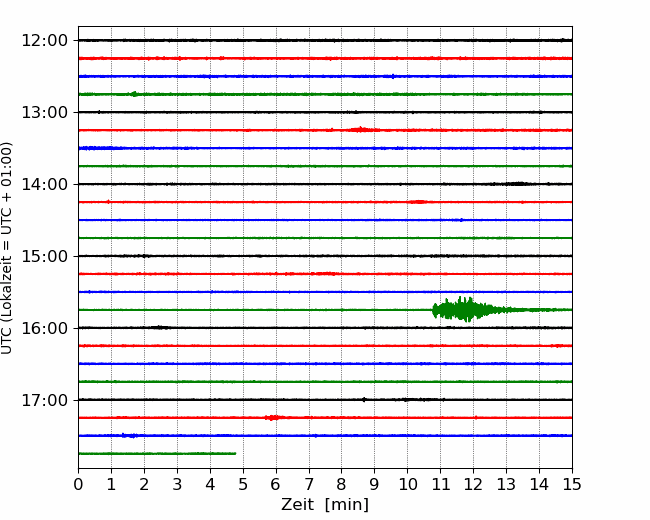Click the 14:00 time axis label
The height and width of the screenshot is (520, 650).
44,185
